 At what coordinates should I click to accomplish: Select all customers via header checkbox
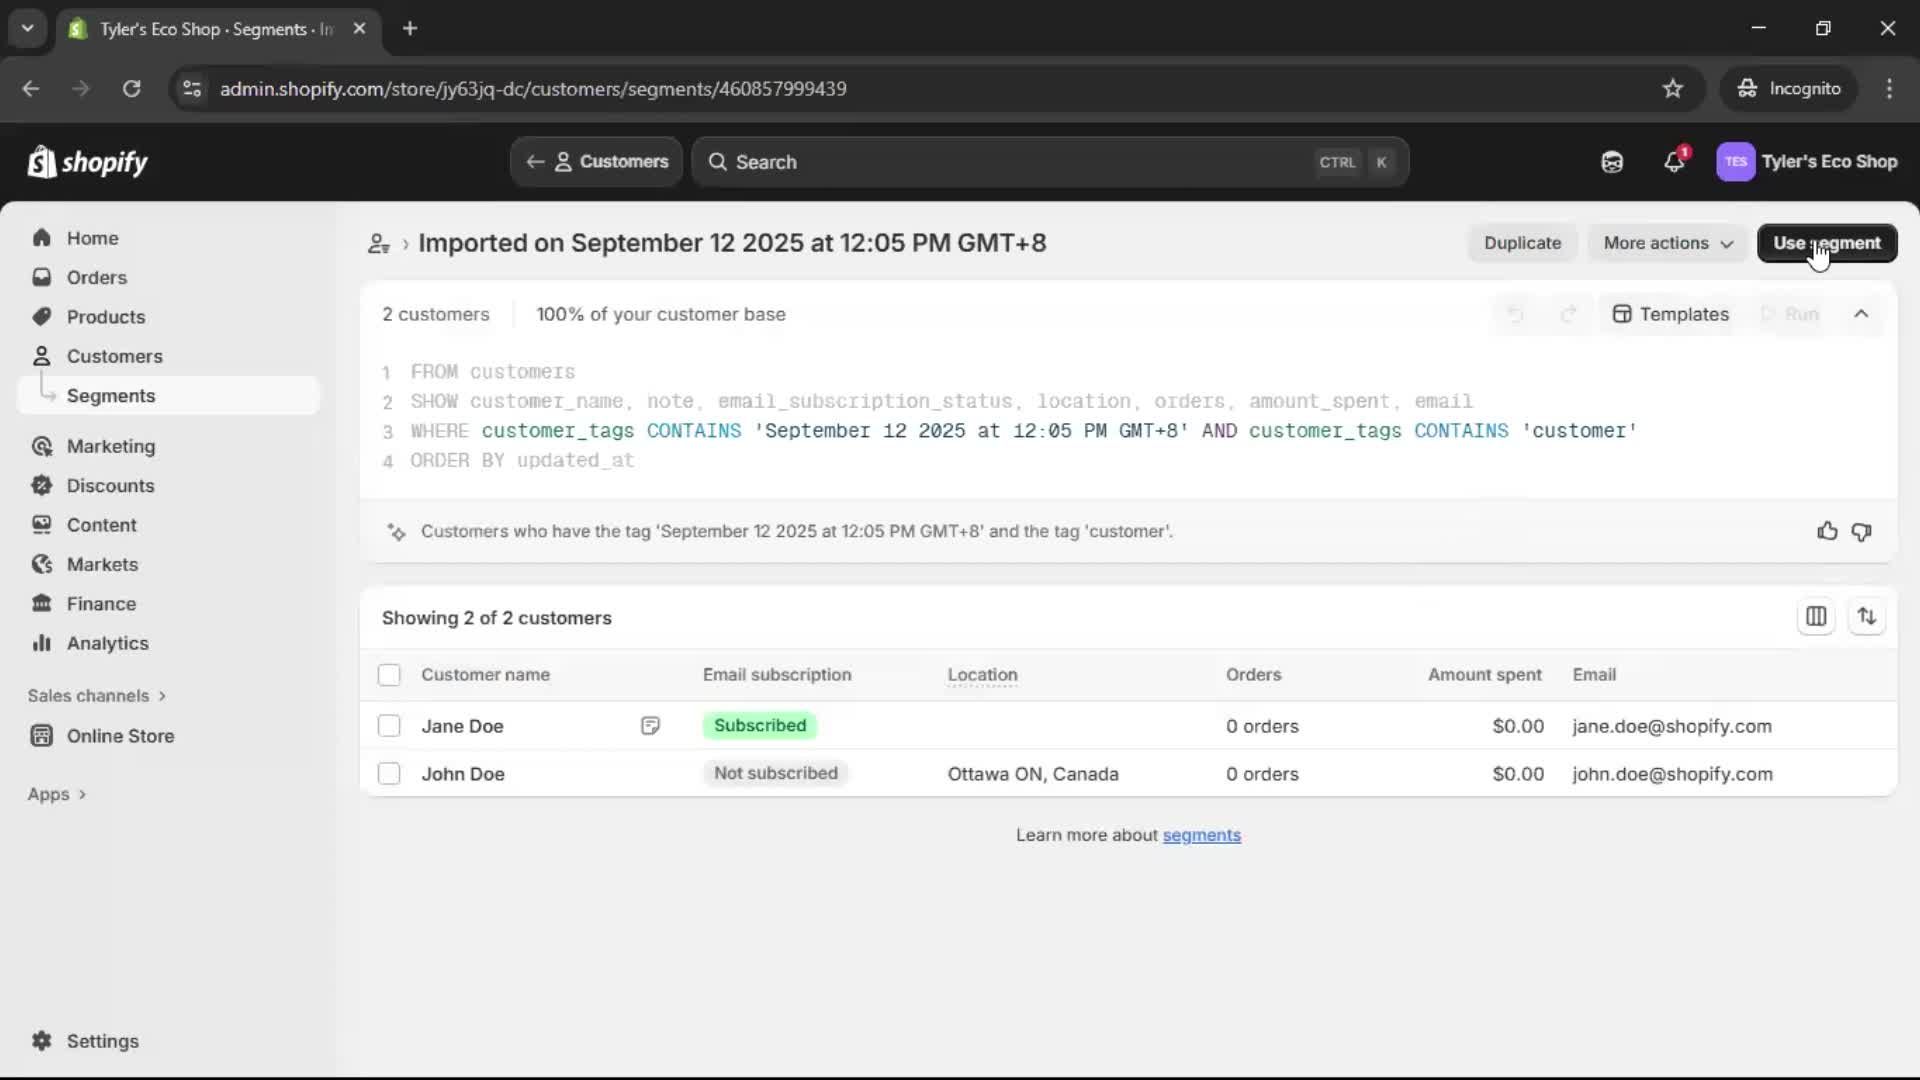click(389, 675)
